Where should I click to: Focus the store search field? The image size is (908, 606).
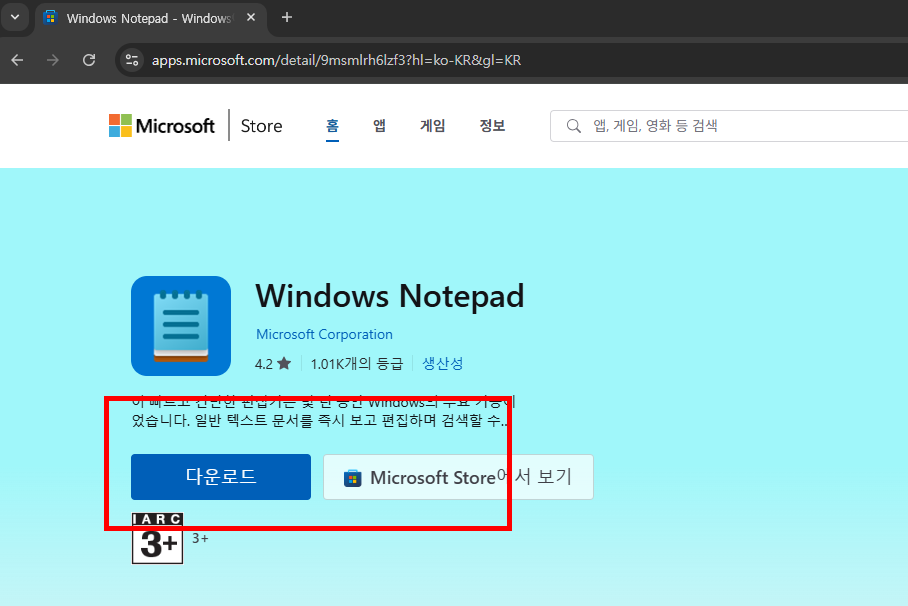pyautogui.click(x=729, y=126)
